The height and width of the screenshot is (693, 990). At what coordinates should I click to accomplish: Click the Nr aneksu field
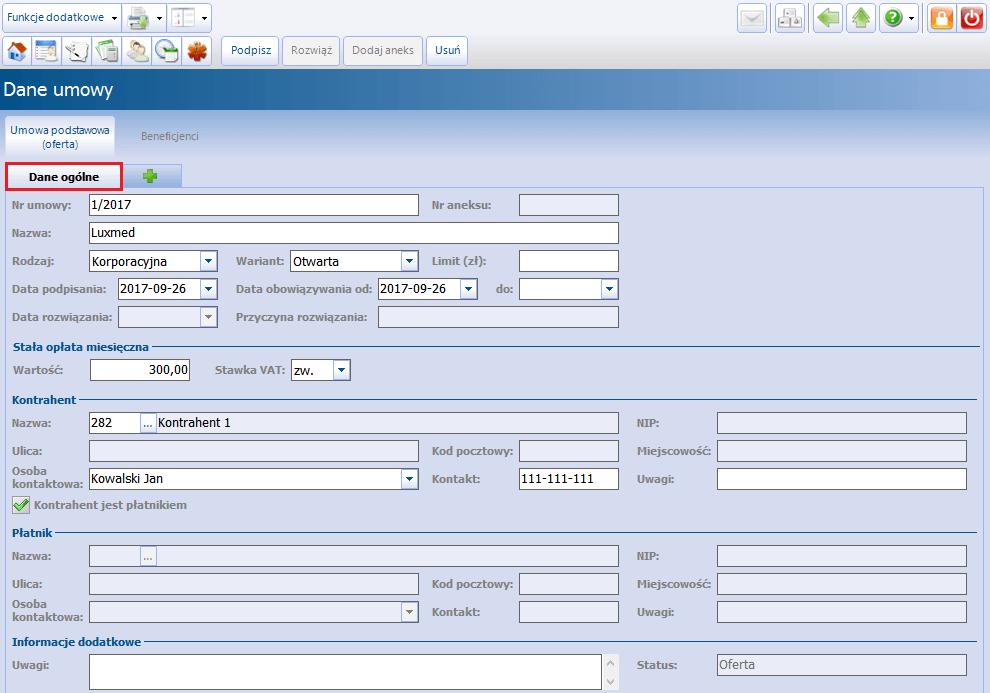[x=569, y=204]
